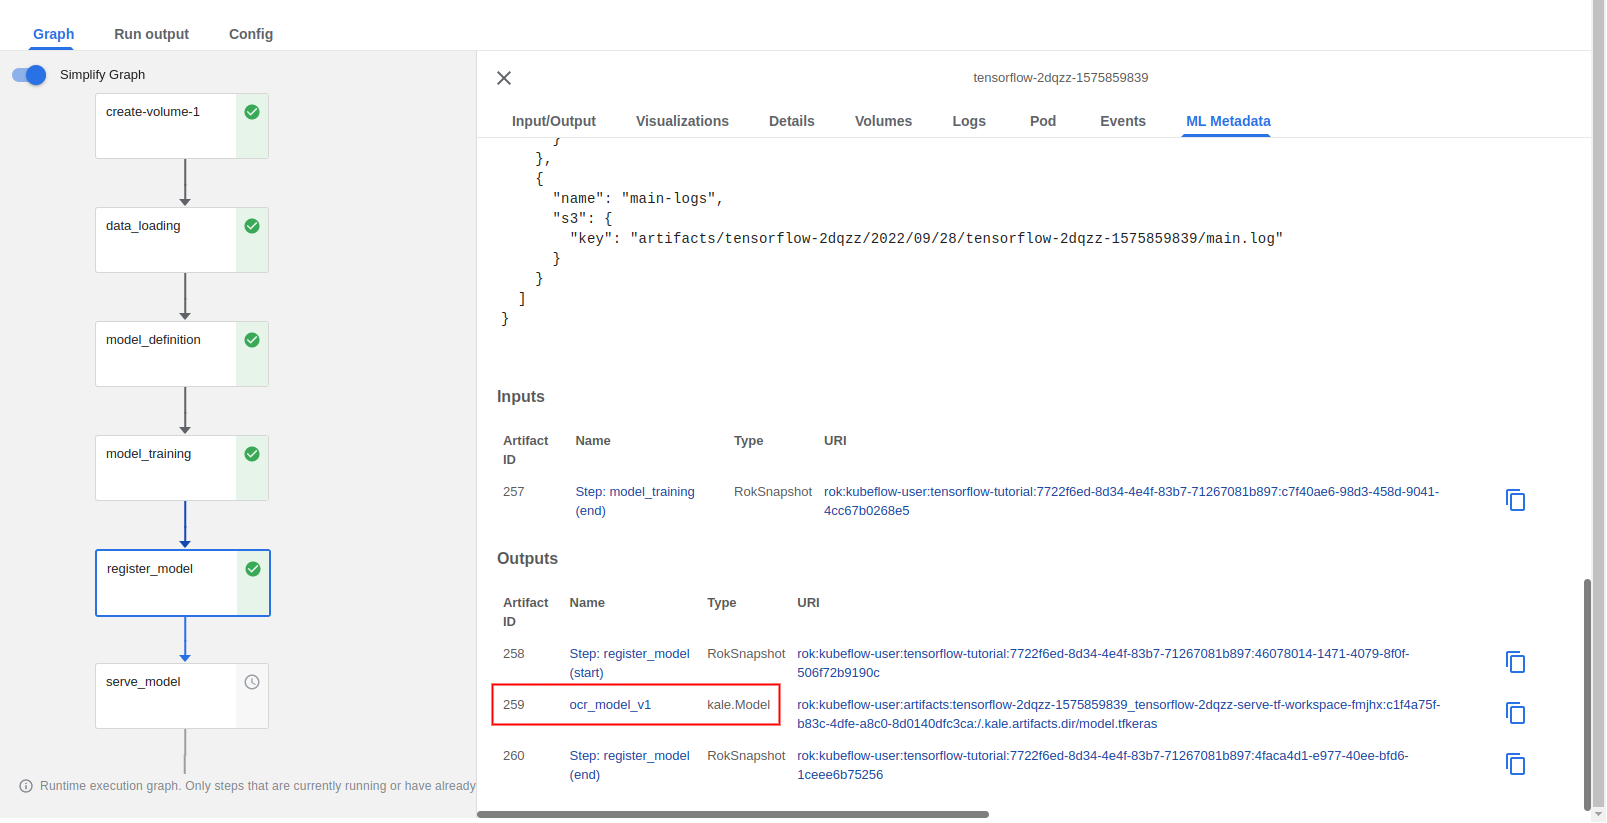View the Logs tab
This screenshot has width=1607, height=823.
pos(969,121)
